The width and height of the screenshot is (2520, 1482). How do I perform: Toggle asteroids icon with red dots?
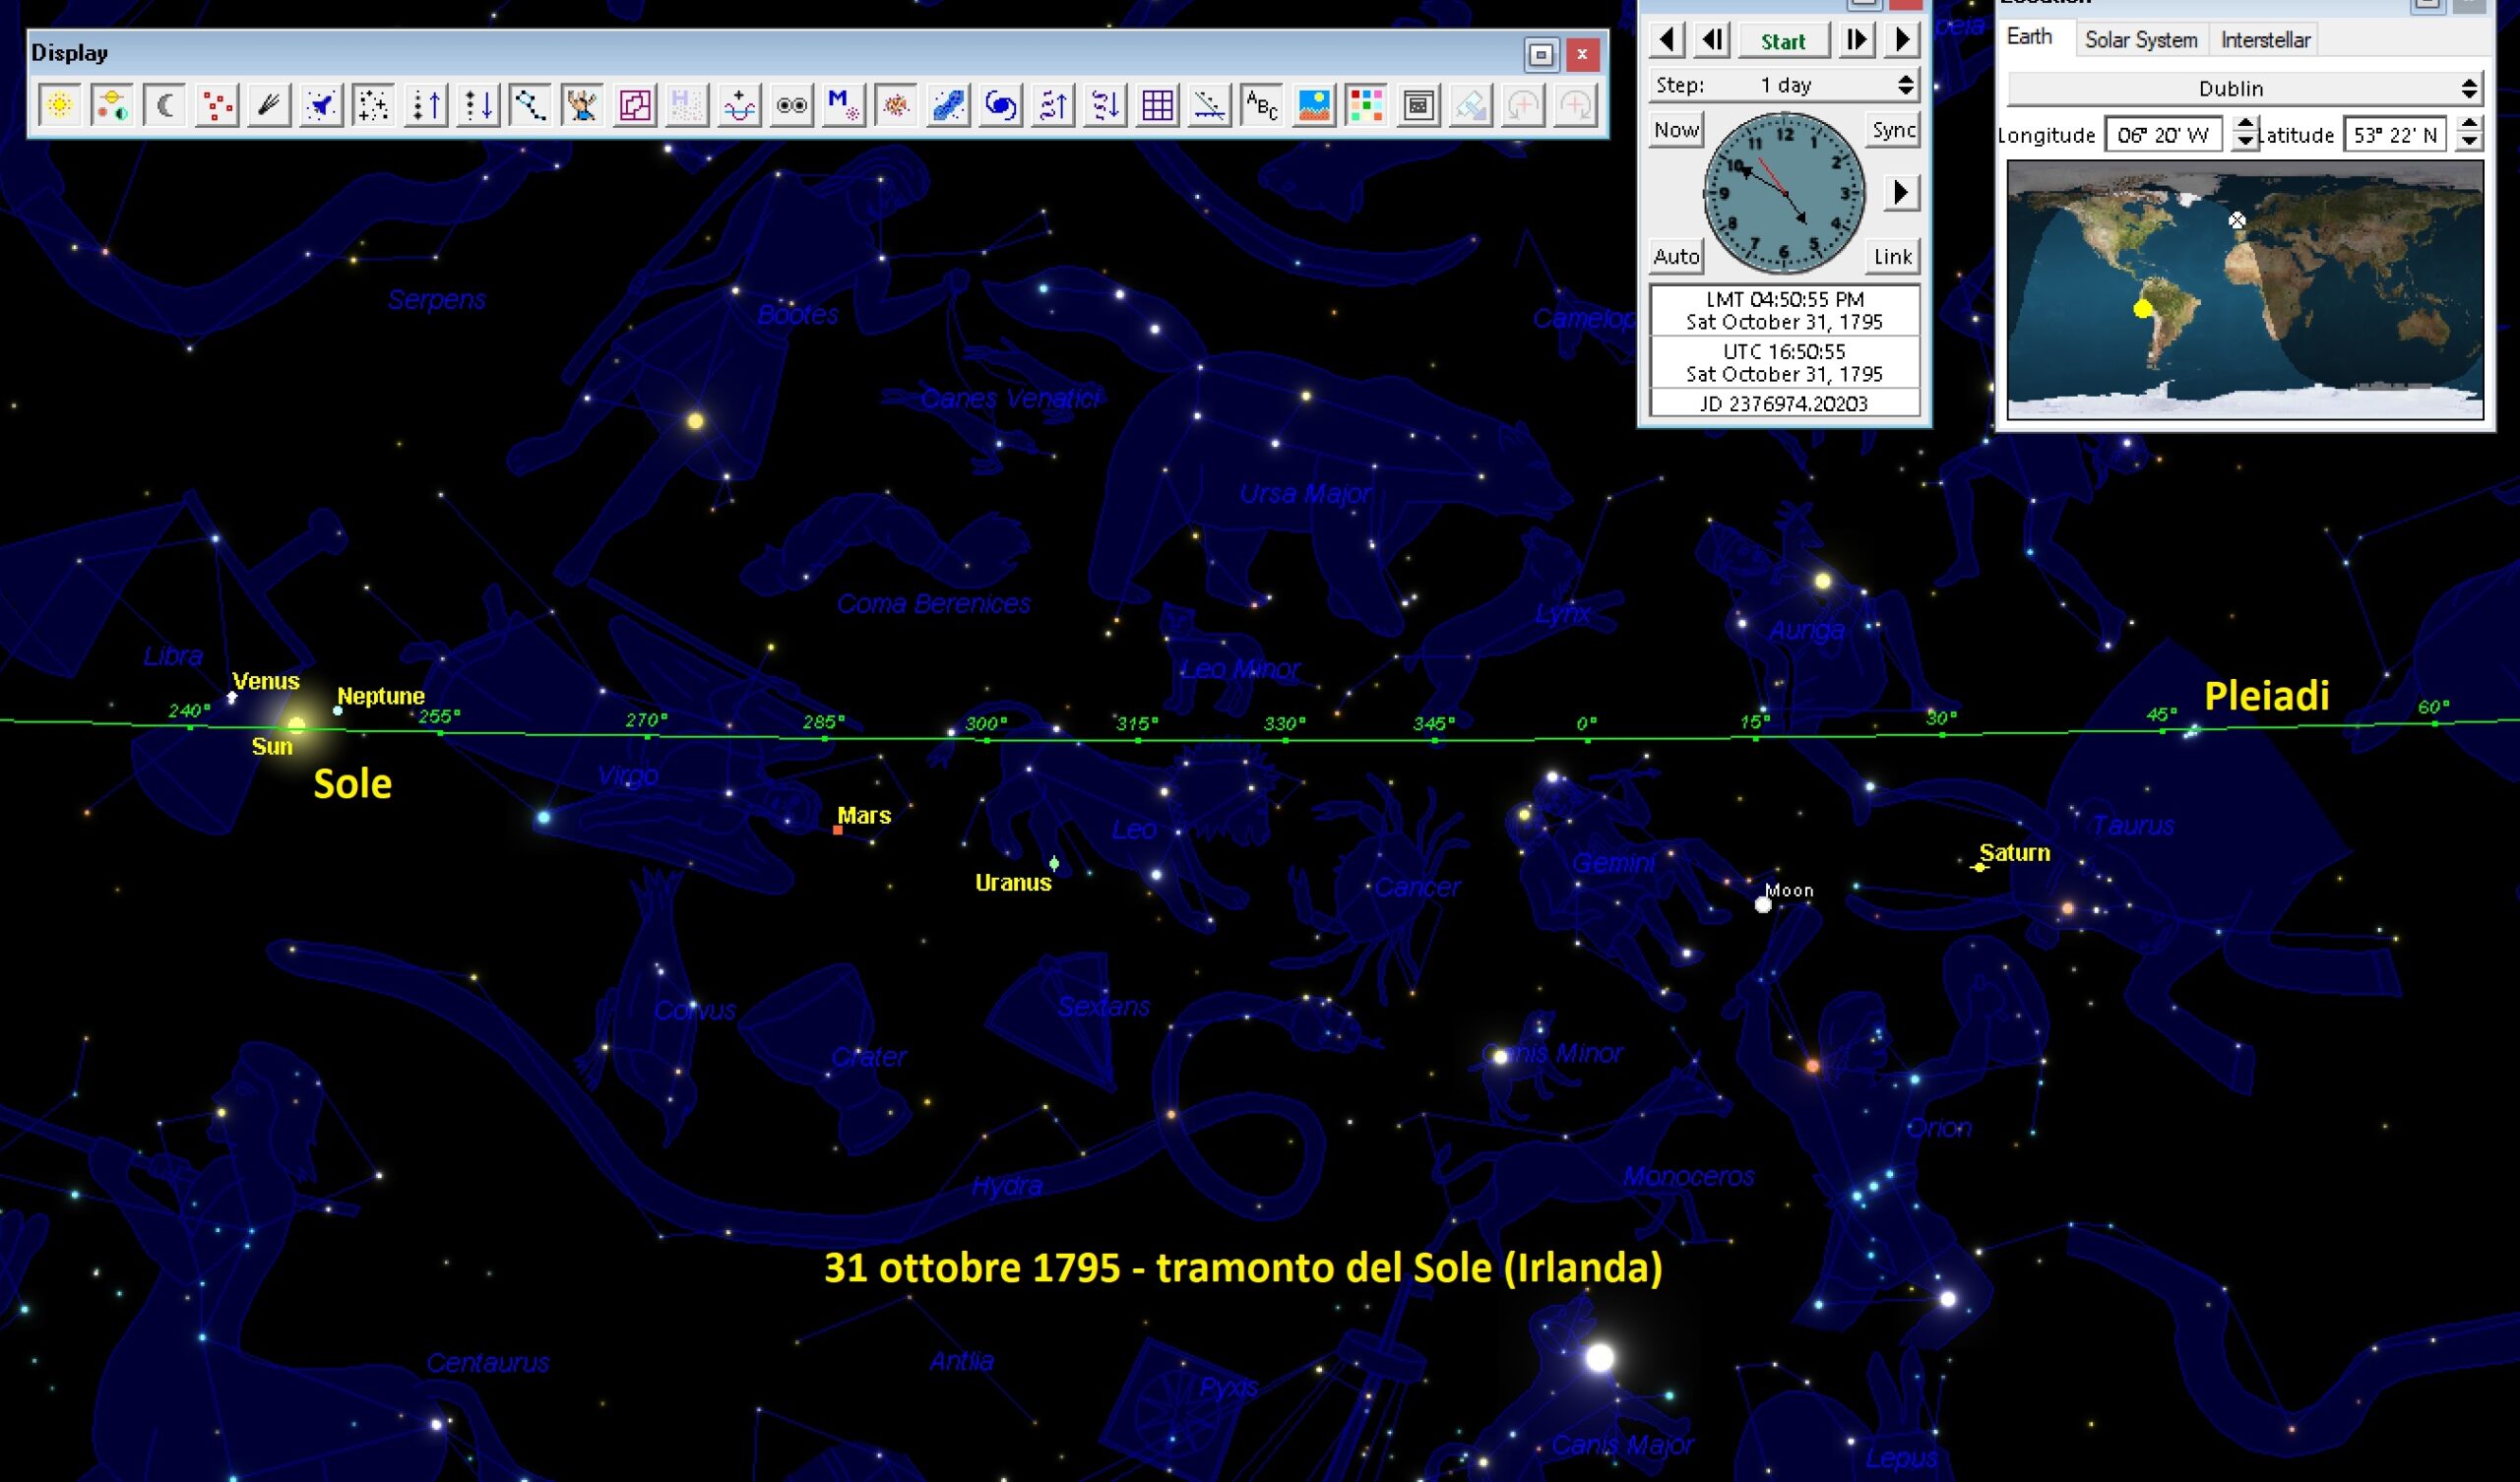click(x=216, y=105)
